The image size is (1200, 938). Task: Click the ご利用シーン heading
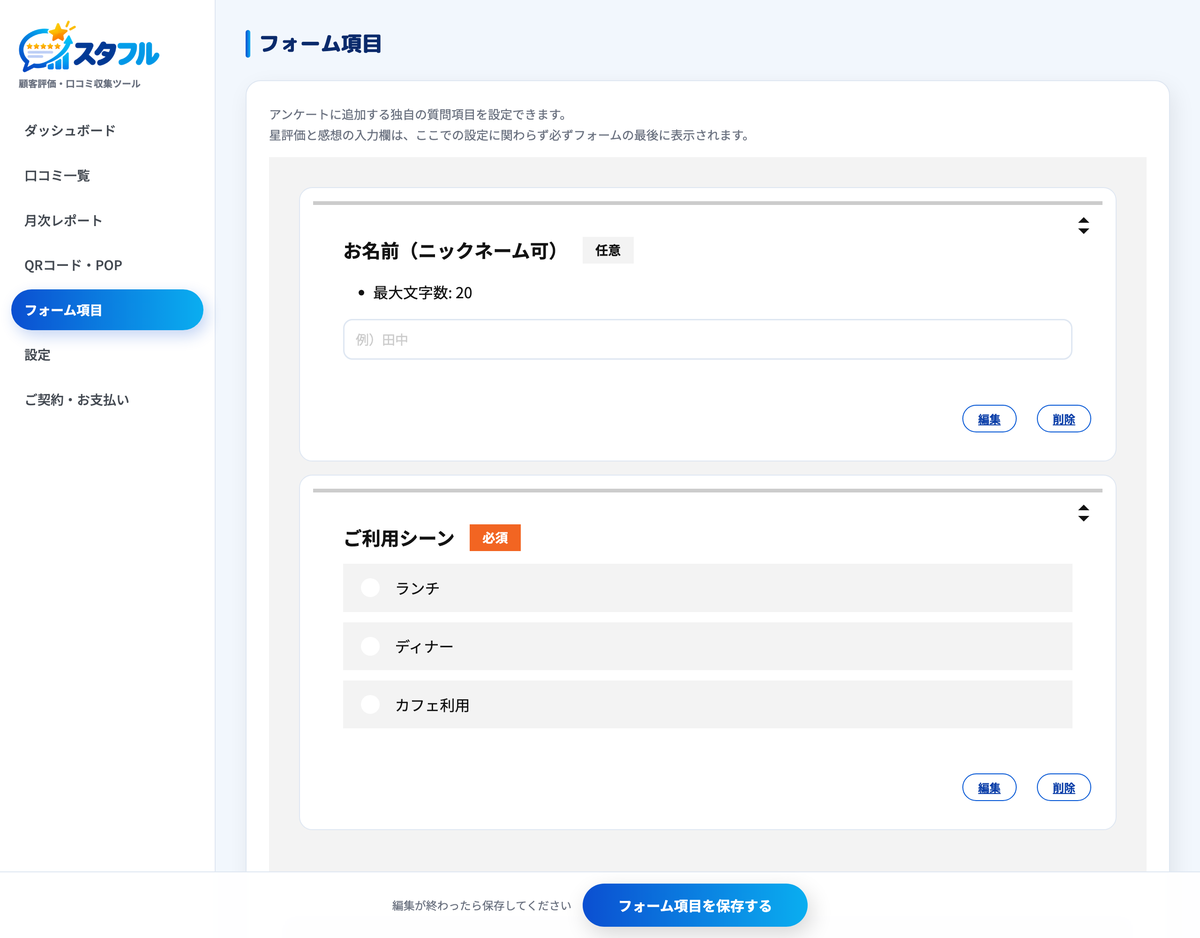(399, 538)
